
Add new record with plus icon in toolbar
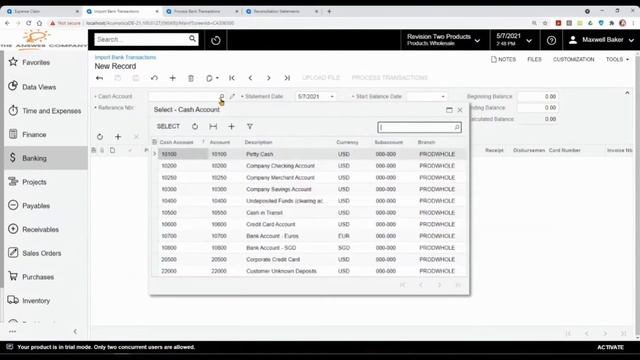click(x=172, y=78)
